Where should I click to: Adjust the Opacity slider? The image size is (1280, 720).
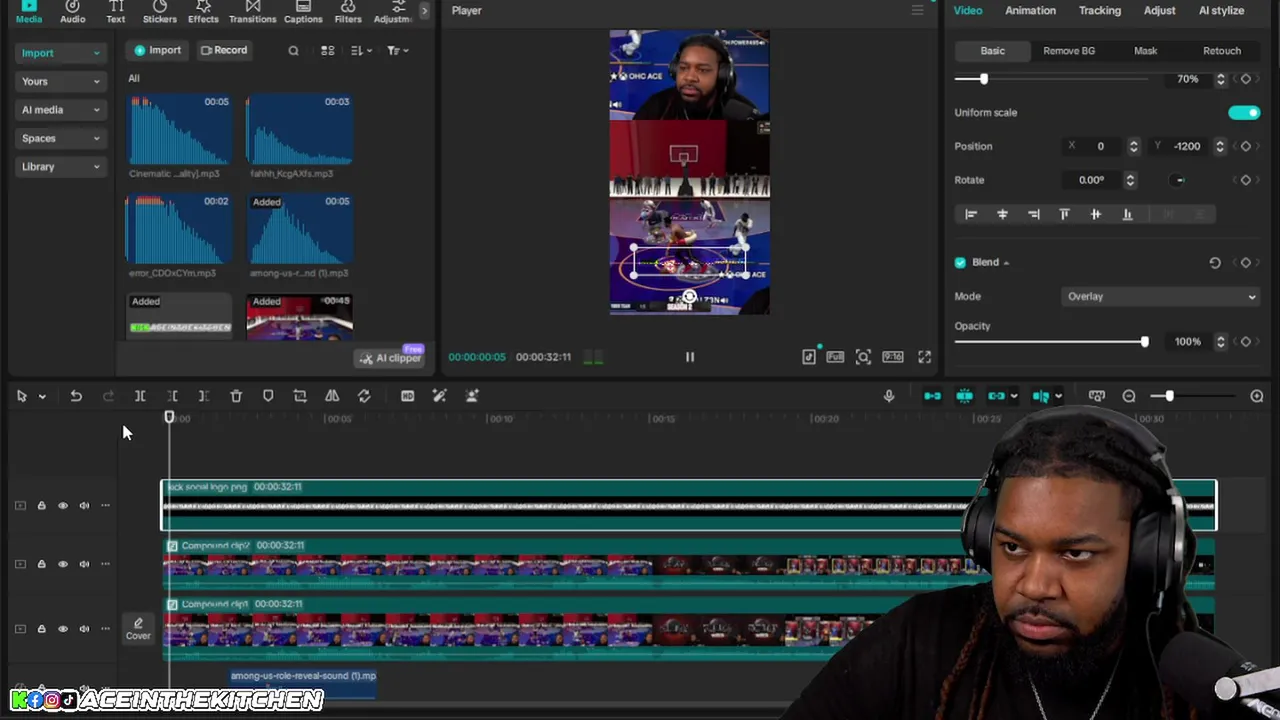[1052, 342]
